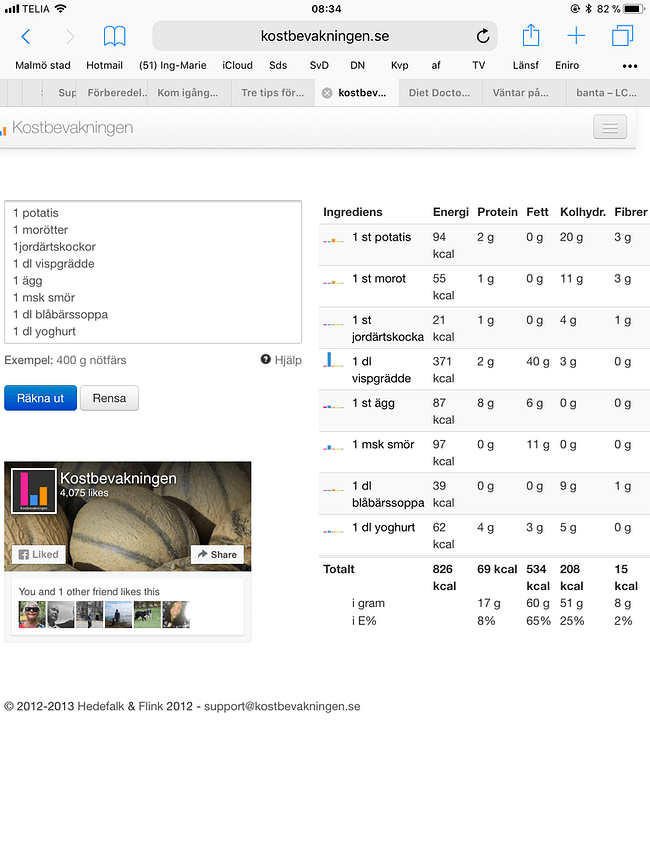Add a new tab with the plus icon
Screen dimensions: 650x867
coord(576,37)
